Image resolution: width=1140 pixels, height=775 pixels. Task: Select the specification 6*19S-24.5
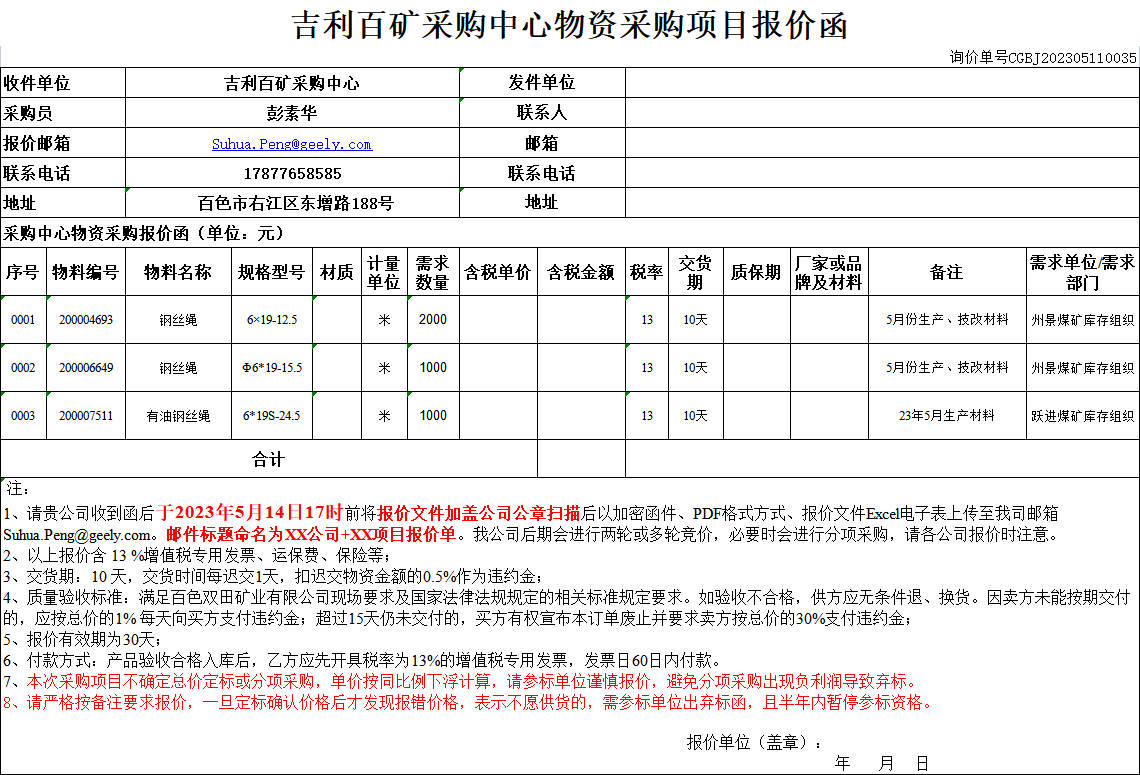click(x=272, y=416)
